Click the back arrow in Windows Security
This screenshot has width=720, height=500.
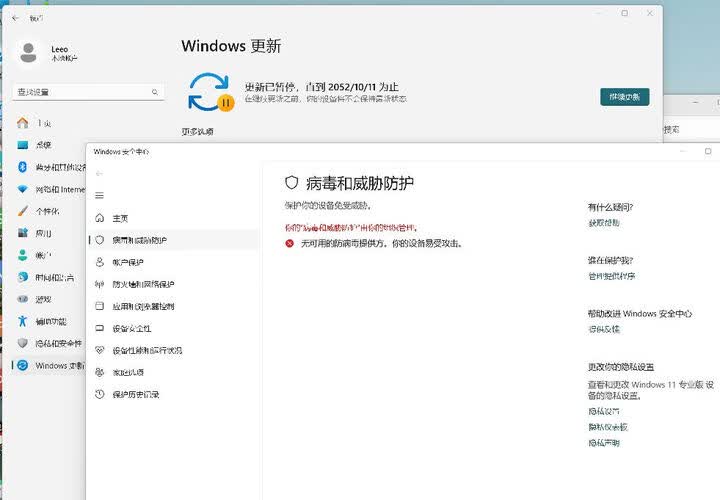(99, 173)
